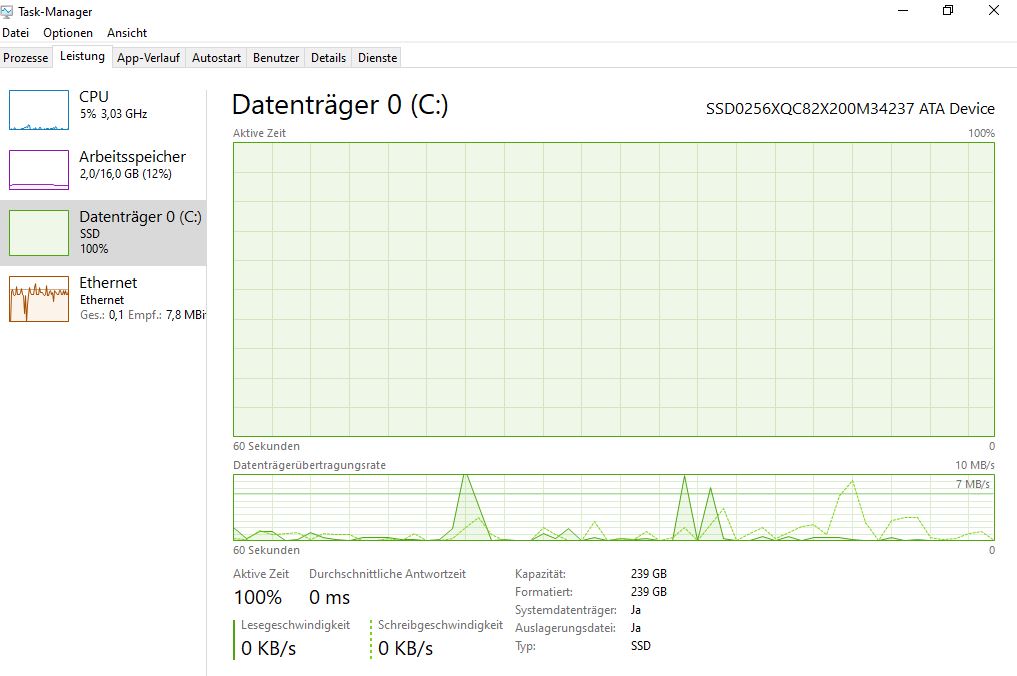1017x676 pixels.
Task: Switch to the Prozesse tab
Action: 26,58
